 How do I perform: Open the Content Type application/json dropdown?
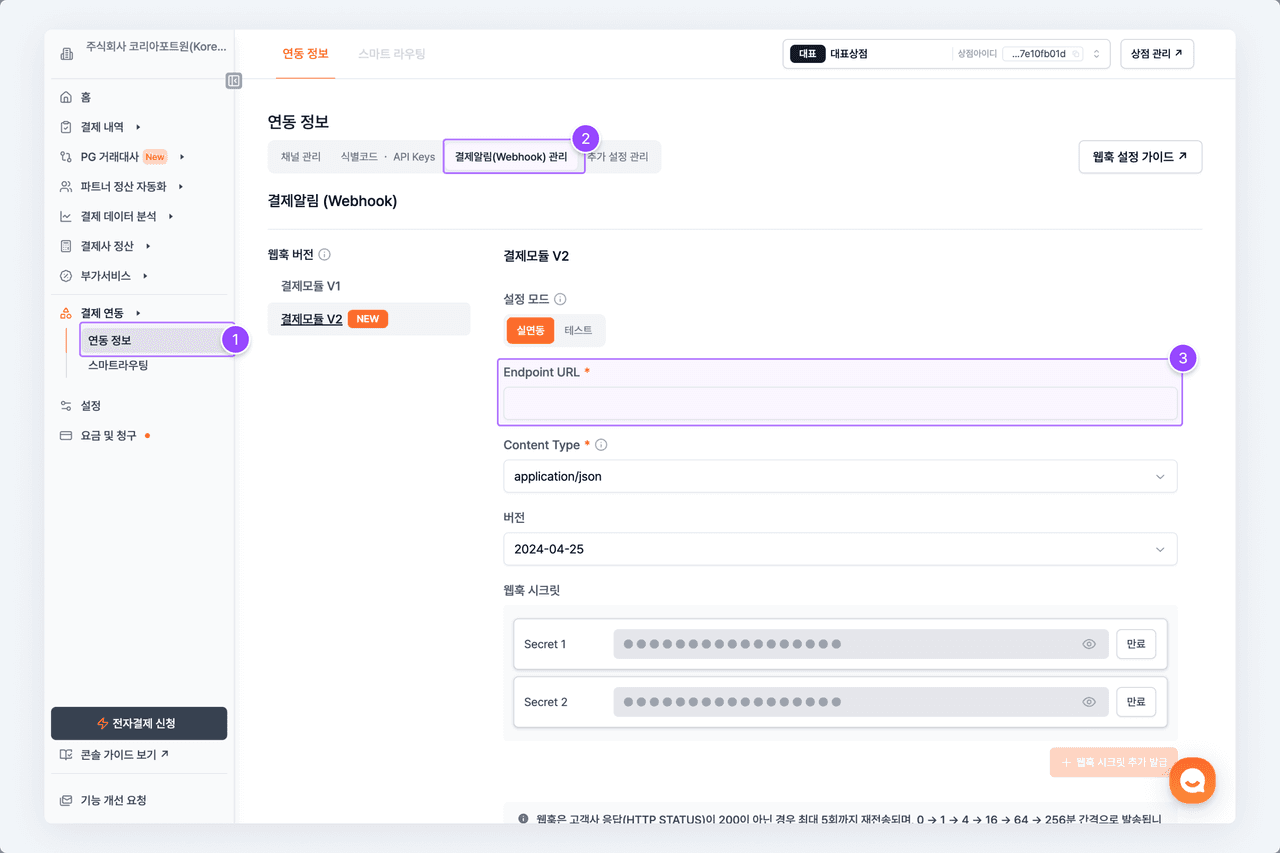[840, 477]
